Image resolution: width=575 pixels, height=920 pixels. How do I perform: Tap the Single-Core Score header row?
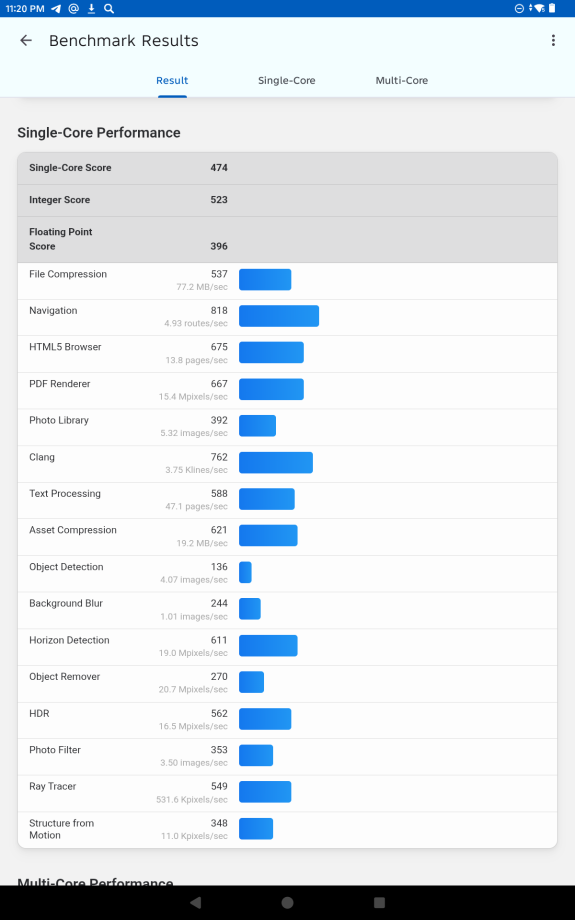click(x=288, y=168)
